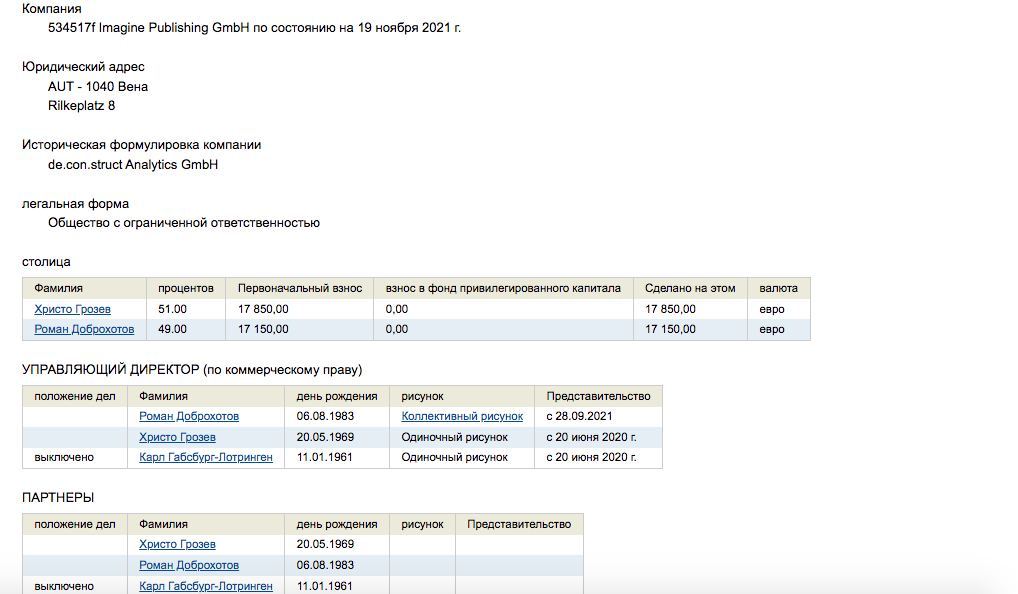Click 'евро' in capital-table Роман Доброхотов row
Viewport: 1018px width, 594px height.
772,329
